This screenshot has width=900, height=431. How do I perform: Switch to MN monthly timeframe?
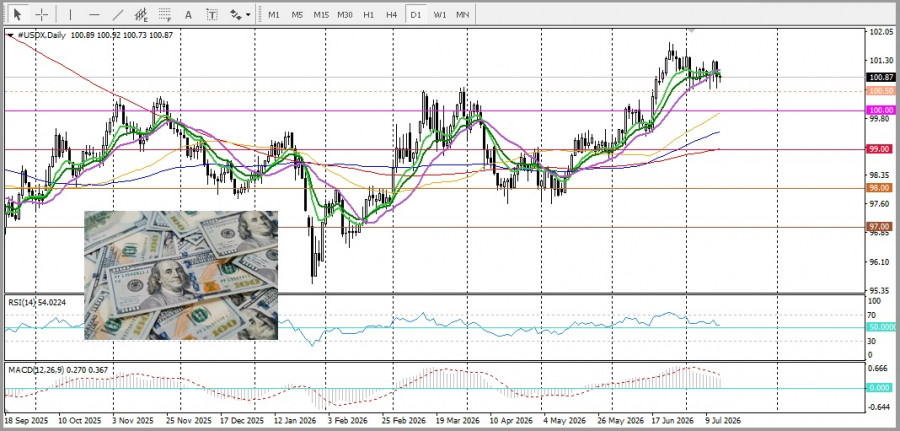click(x=462, y=15)
